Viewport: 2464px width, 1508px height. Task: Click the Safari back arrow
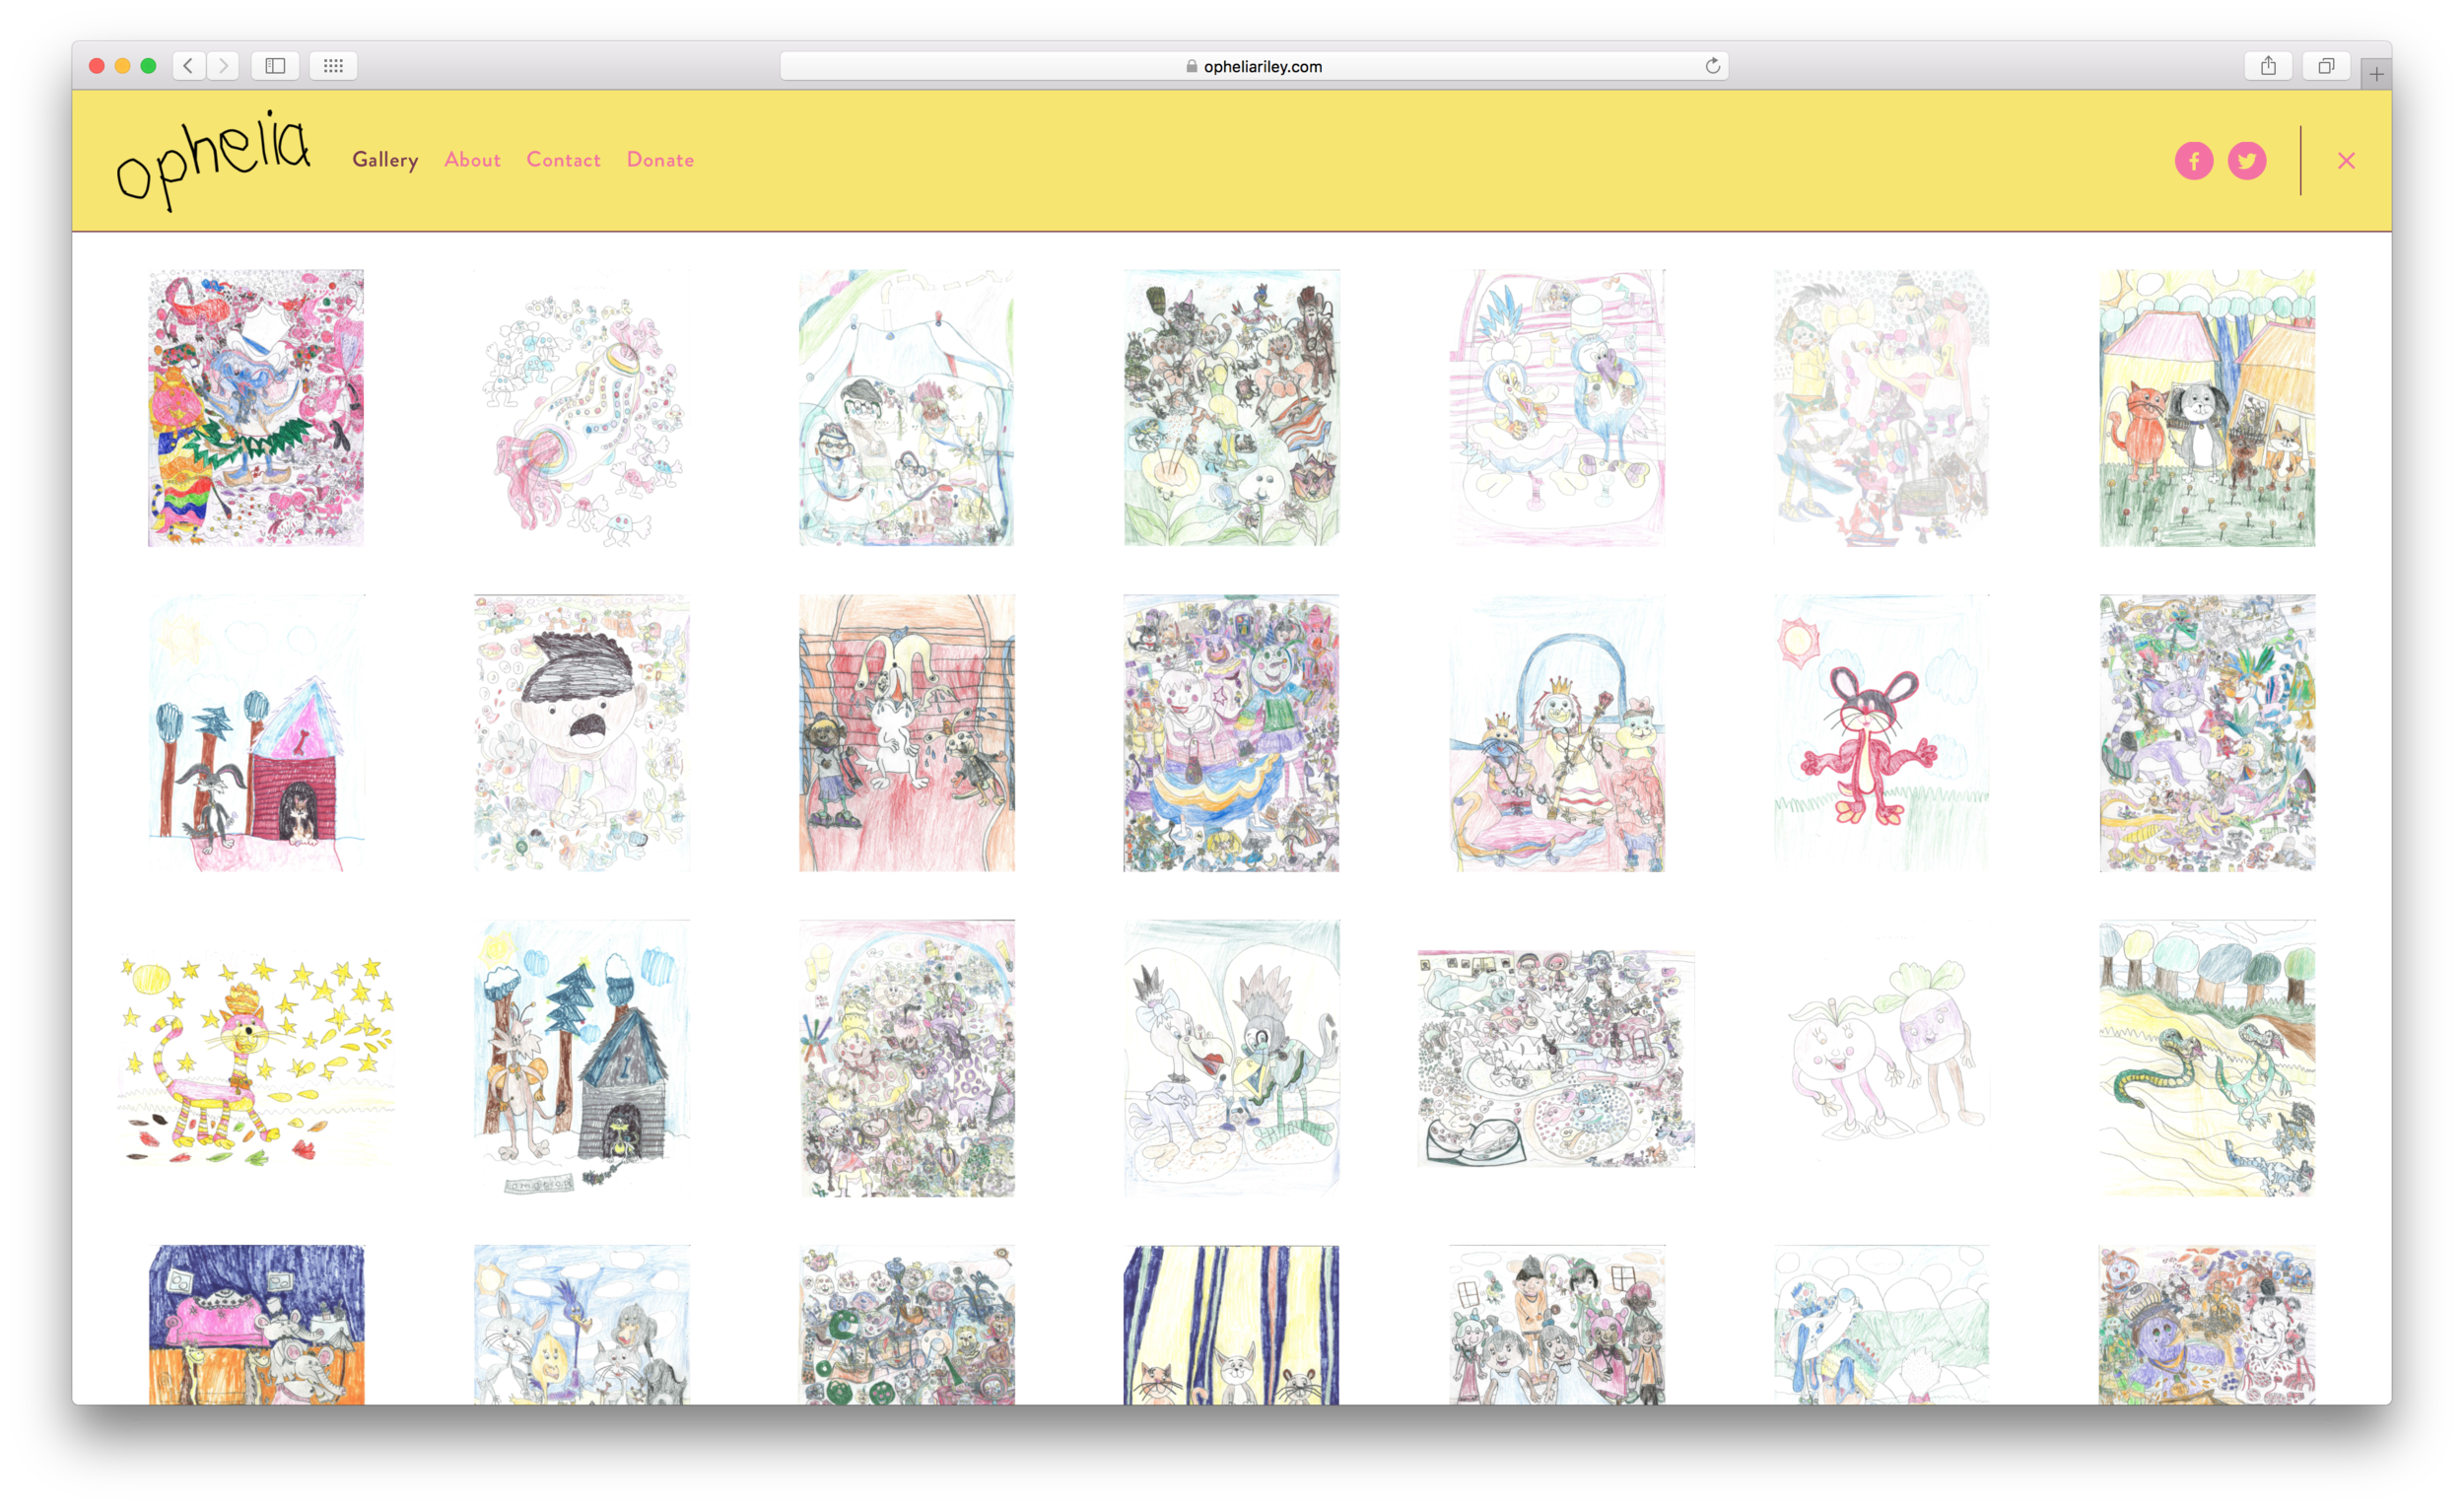(188, 66)
